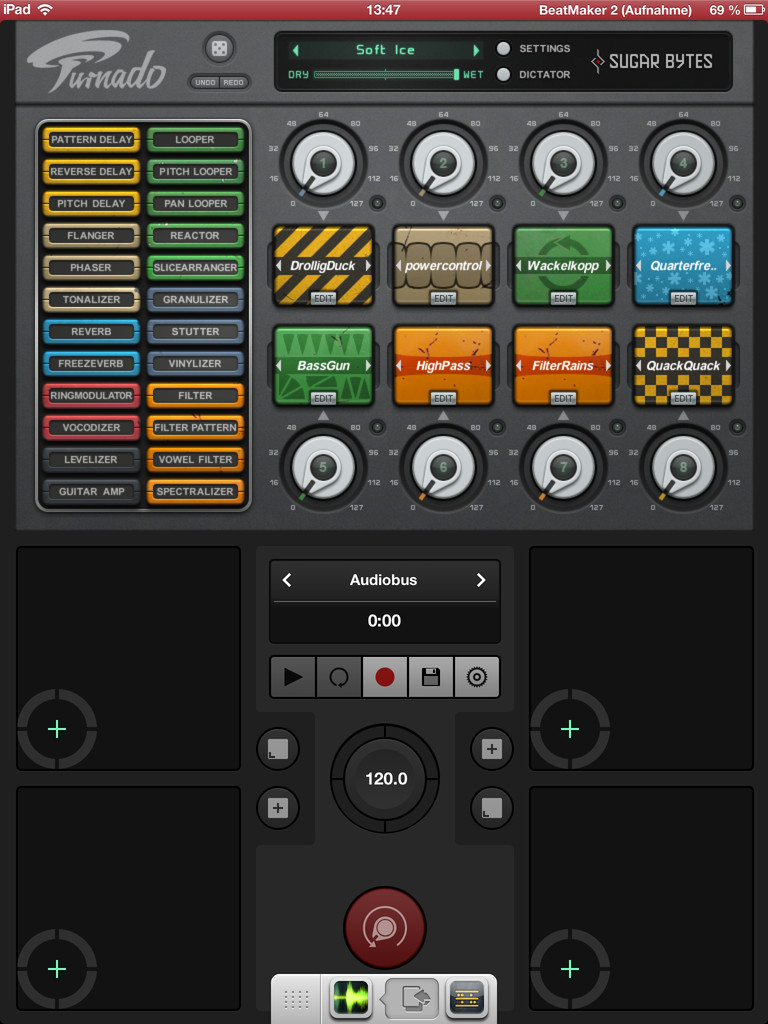Click the UNDO button
Viewport: 768px width, 1024px height.
point(205,82)
